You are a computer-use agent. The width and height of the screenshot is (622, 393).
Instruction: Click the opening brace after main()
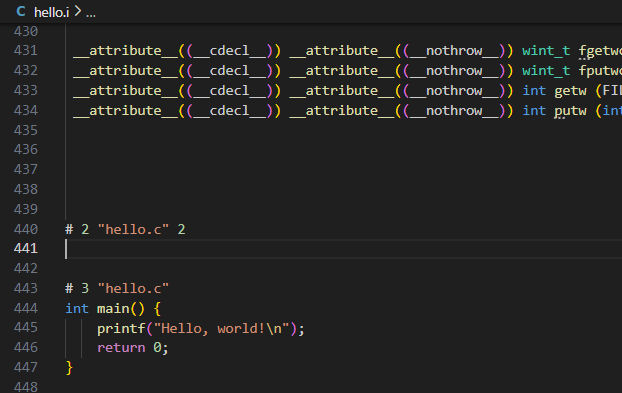point(157,309)
